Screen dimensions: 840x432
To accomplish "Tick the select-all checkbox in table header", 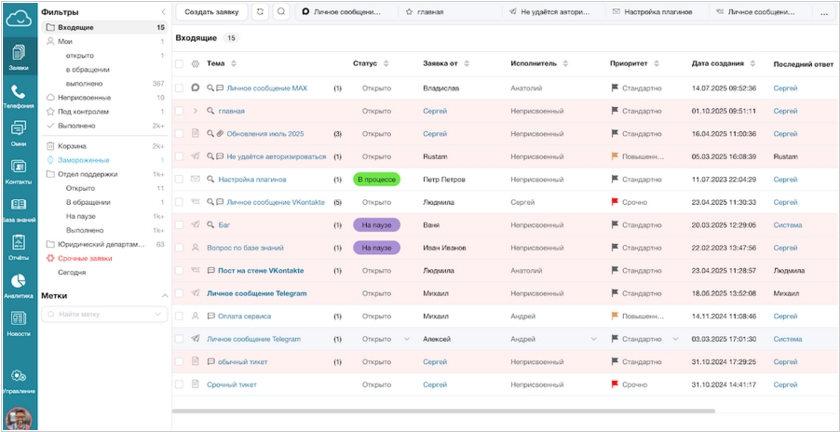I will (x=180, y=64).
